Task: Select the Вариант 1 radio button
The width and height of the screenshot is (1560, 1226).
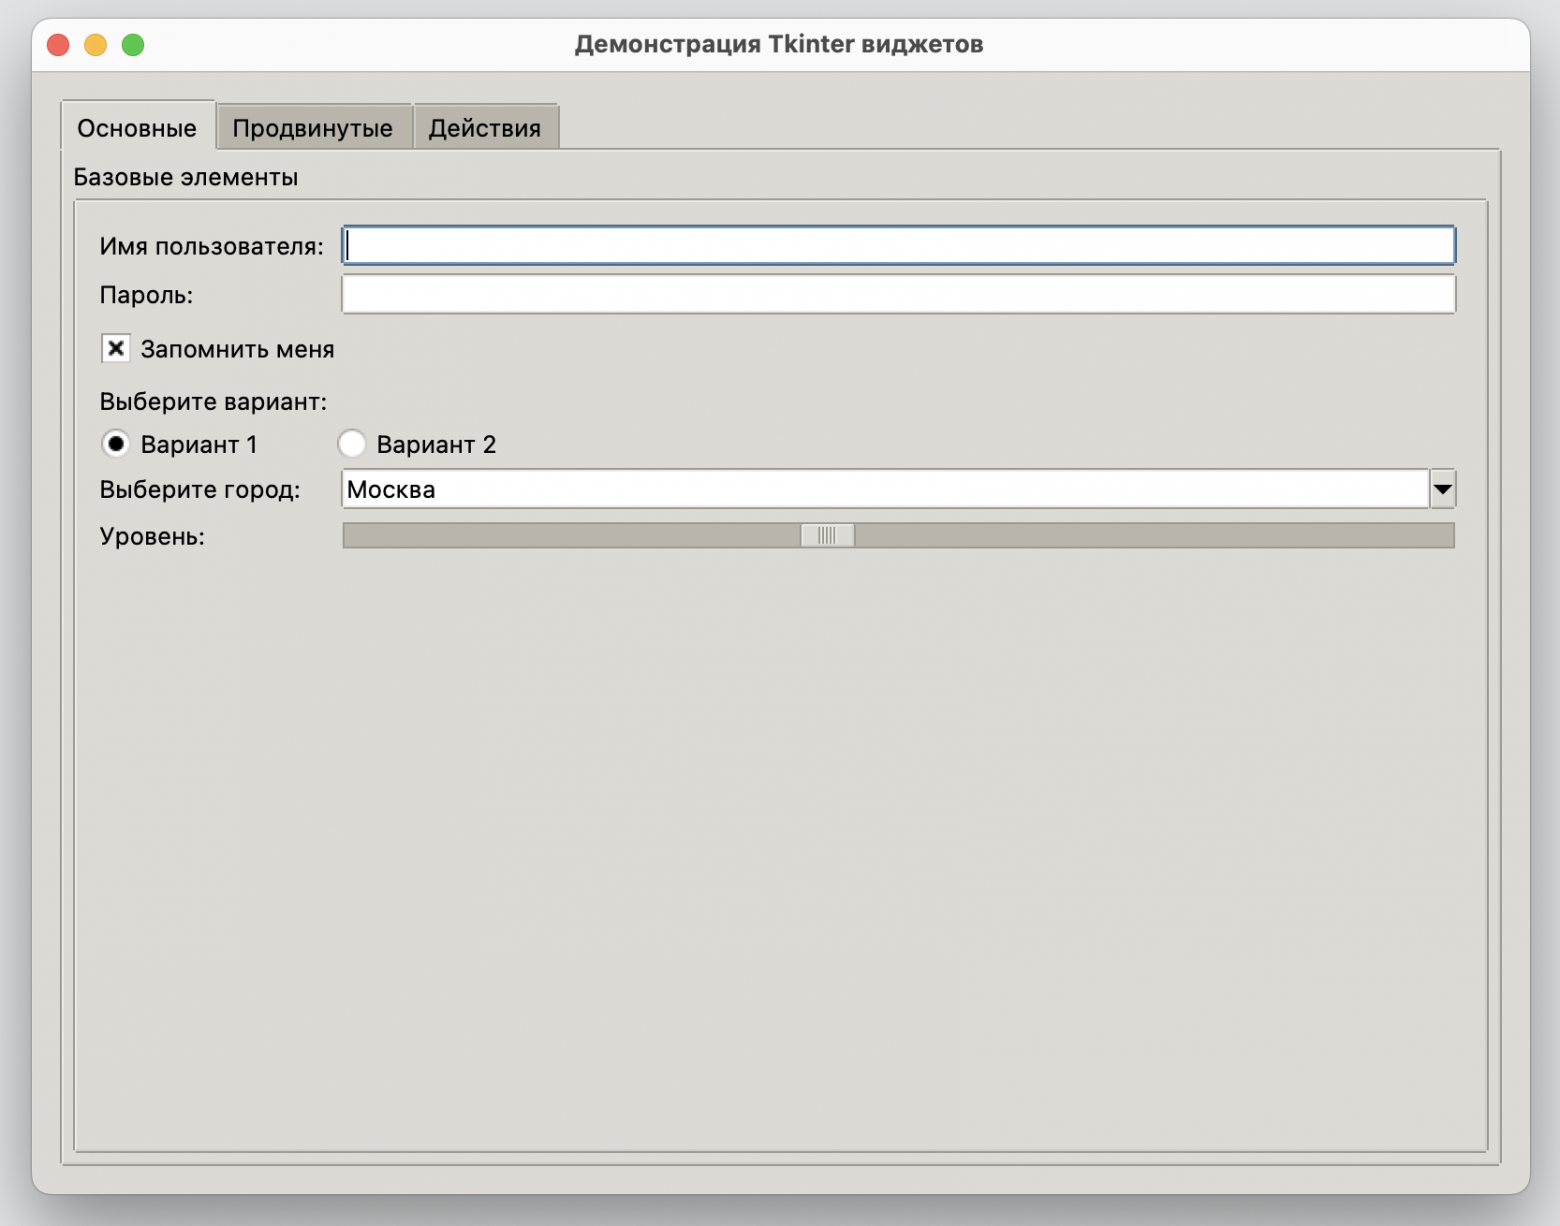Action: point(117,444)
